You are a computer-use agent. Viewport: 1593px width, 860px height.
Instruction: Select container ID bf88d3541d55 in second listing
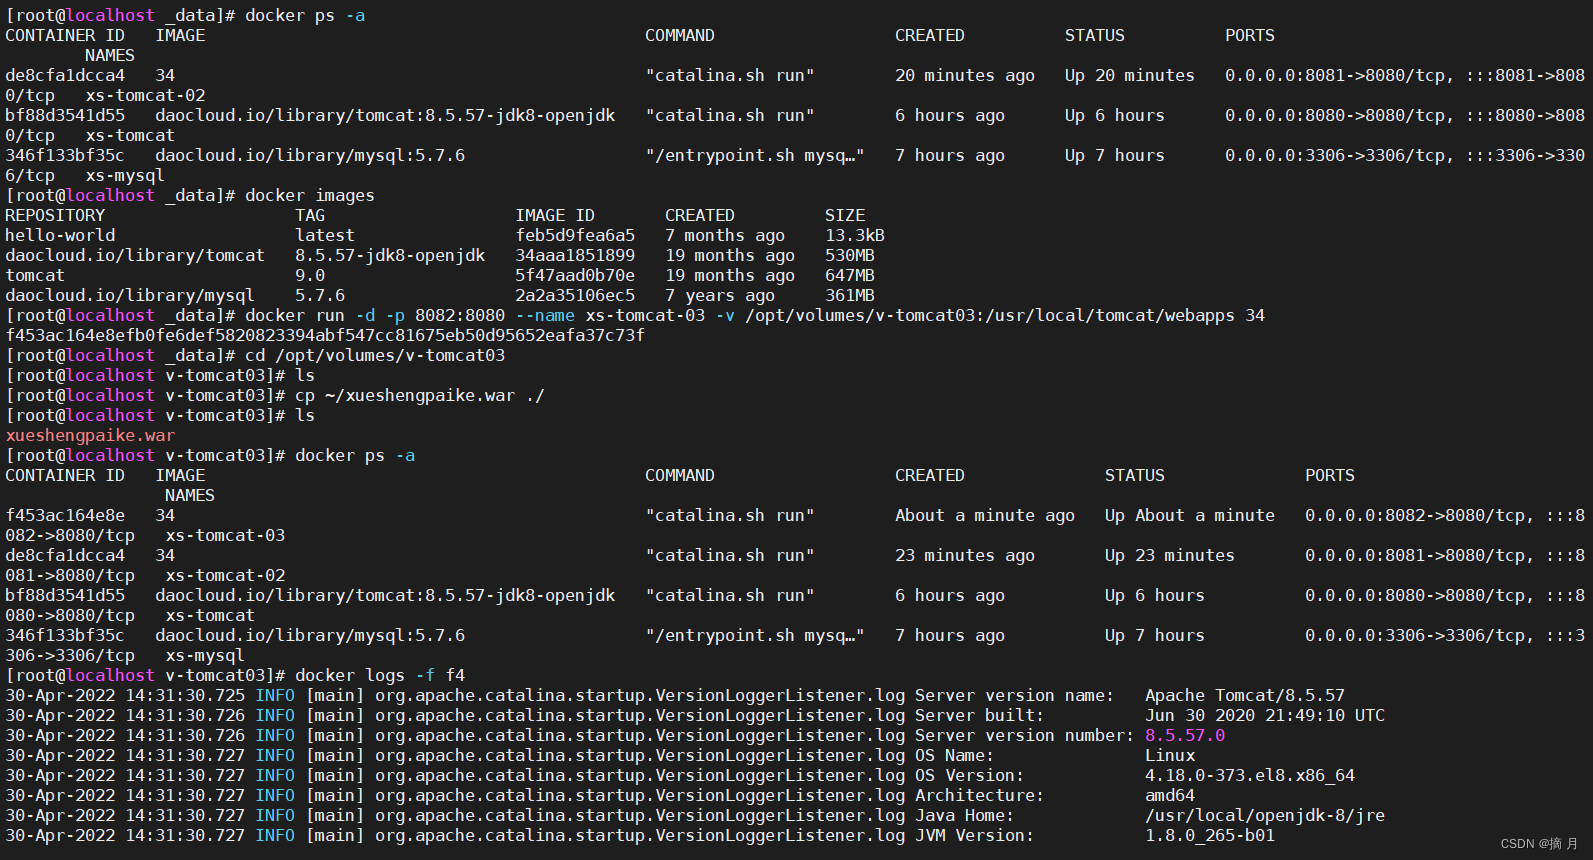65,595
